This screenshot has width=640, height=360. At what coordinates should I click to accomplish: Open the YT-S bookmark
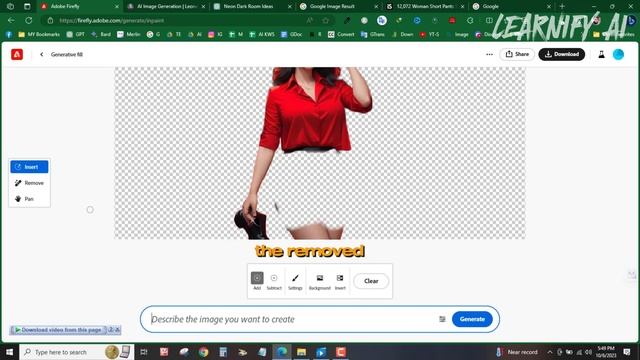click(429, 34)
